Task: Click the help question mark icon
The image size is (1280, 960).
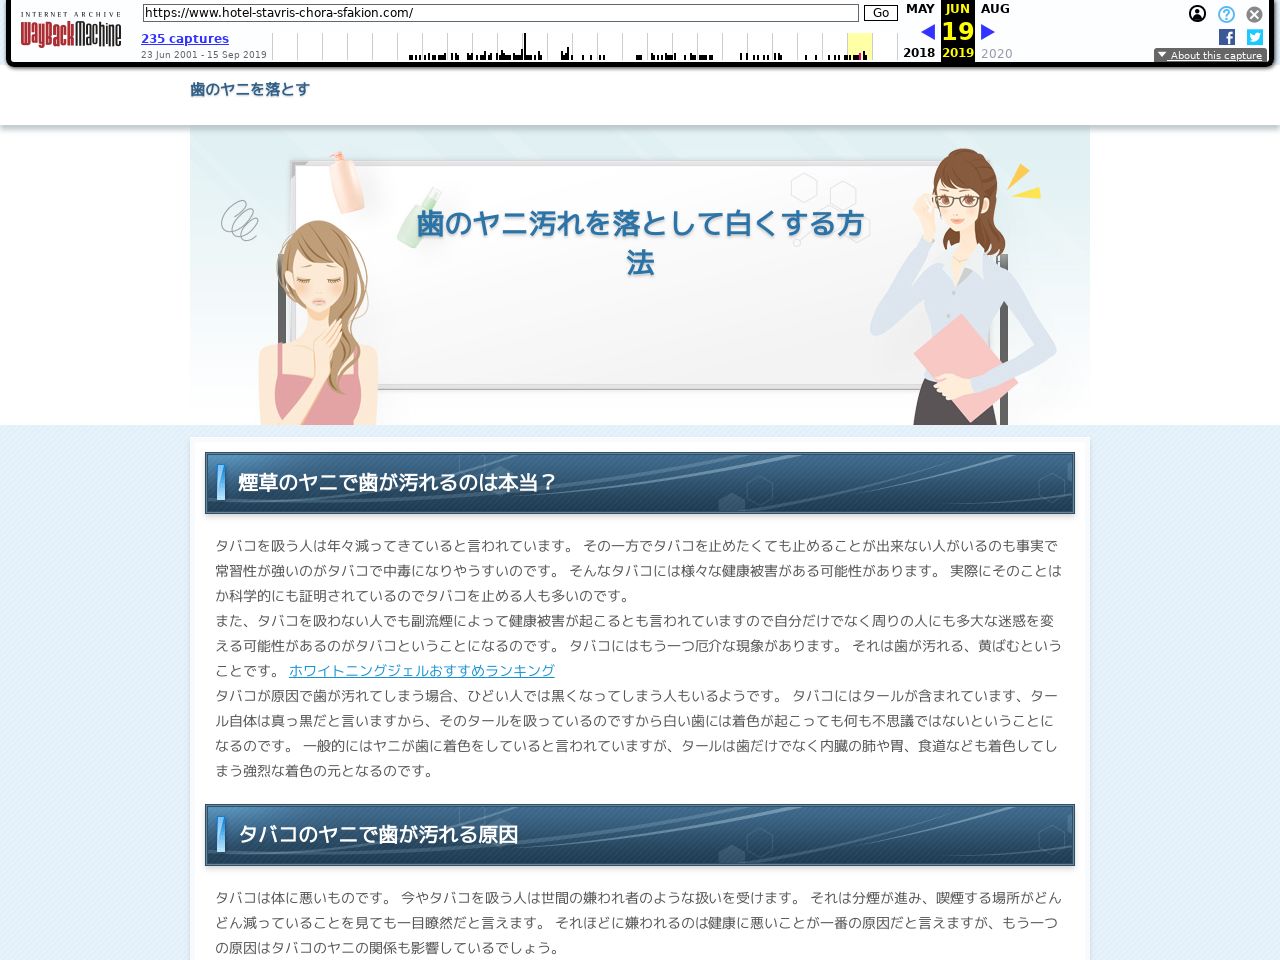Action: (1225, 13)
